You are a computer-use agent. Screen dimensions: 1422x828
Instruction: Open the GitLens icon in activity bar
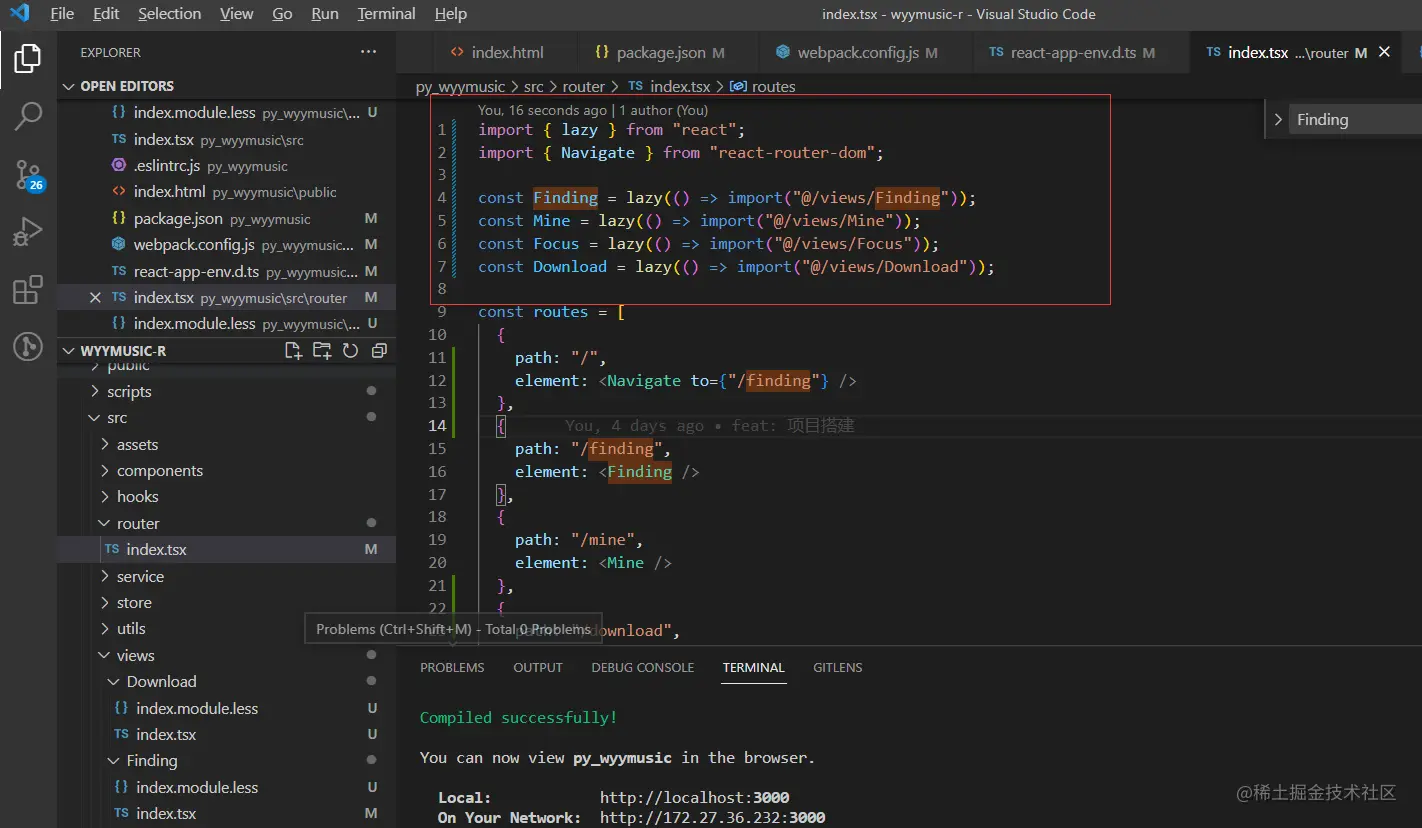28,347
